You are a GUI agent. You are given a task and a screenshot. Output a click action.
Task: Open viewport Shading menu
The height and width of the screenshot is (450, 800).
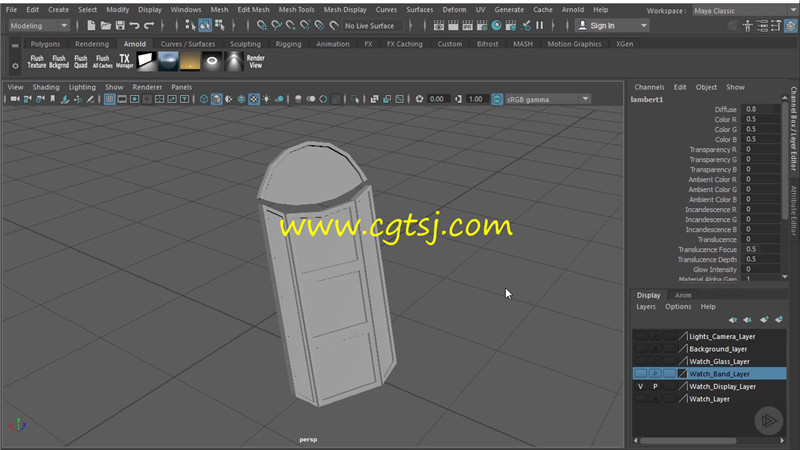(46, 87)
